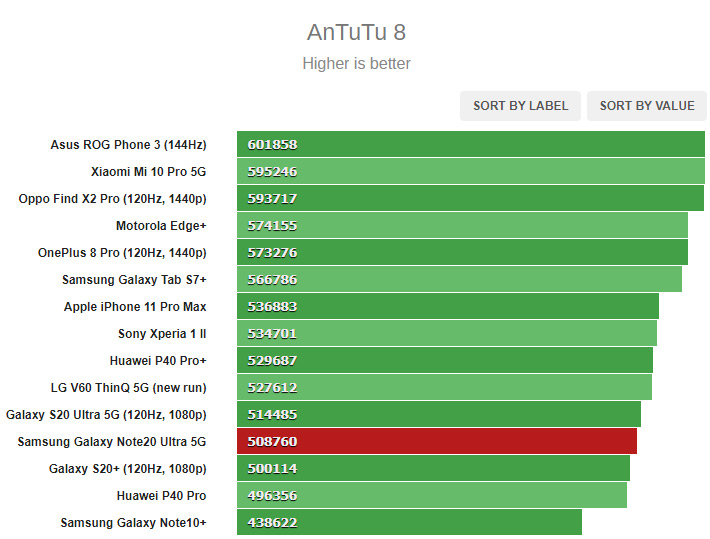Select the Asus ROG Phone 3 (144Hz) label

pos(128,145)
